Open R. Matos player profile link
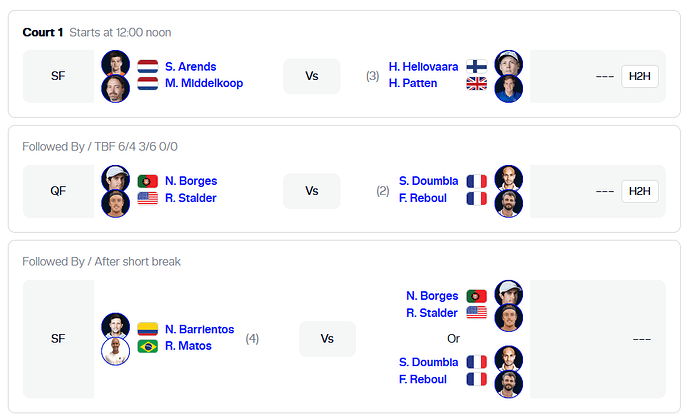The width and height of the screenshot is (690, 418). (x=188, y=346)
